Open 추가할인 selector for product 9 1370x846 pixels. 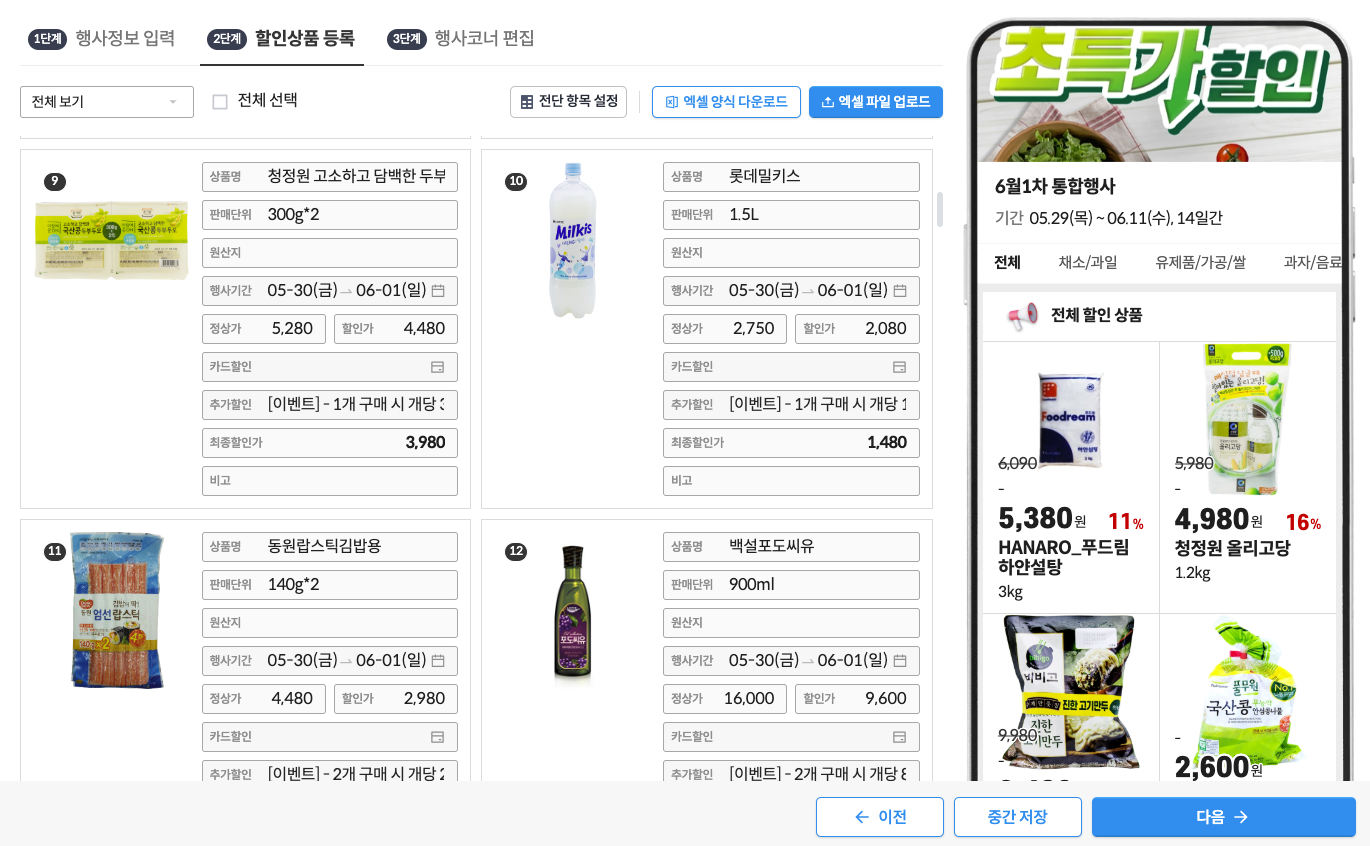pos(330,405)
